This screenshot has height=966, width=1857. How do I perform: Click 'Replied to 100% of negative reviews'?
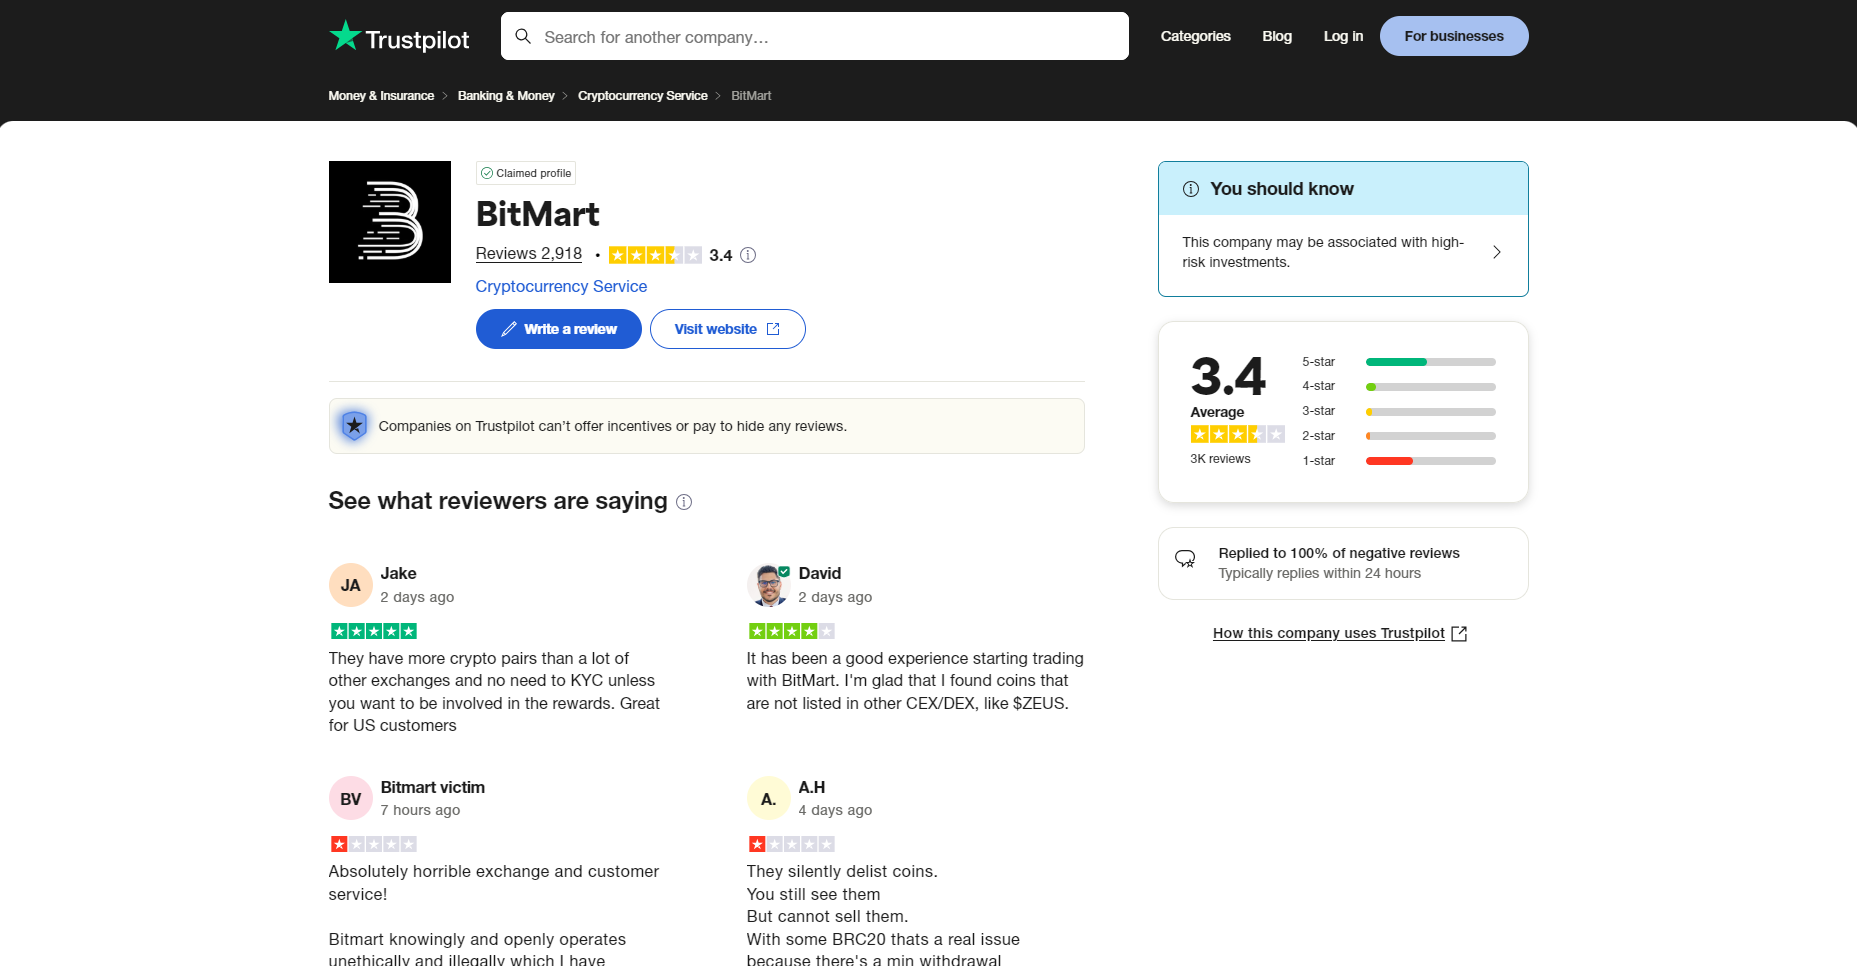click(1339, 553)
